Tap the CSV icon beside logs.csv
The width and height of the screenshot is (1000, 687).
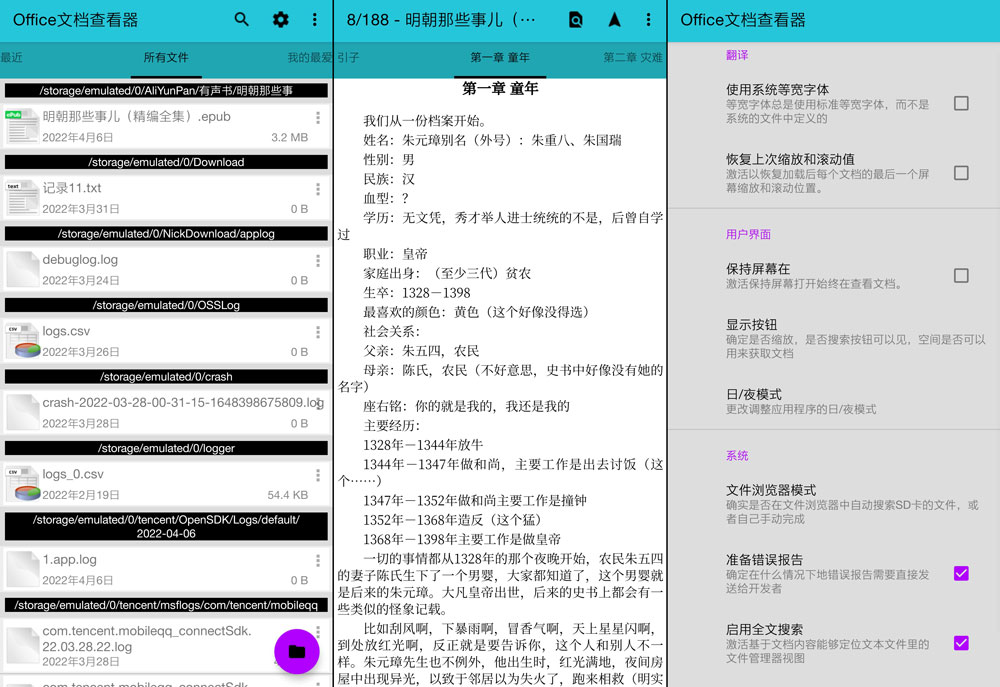point(22,341)
